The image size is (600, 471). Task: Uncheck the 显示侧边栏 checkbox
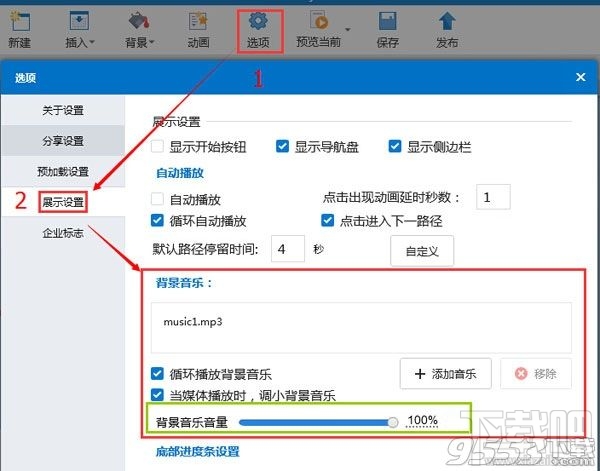[395, 146]
